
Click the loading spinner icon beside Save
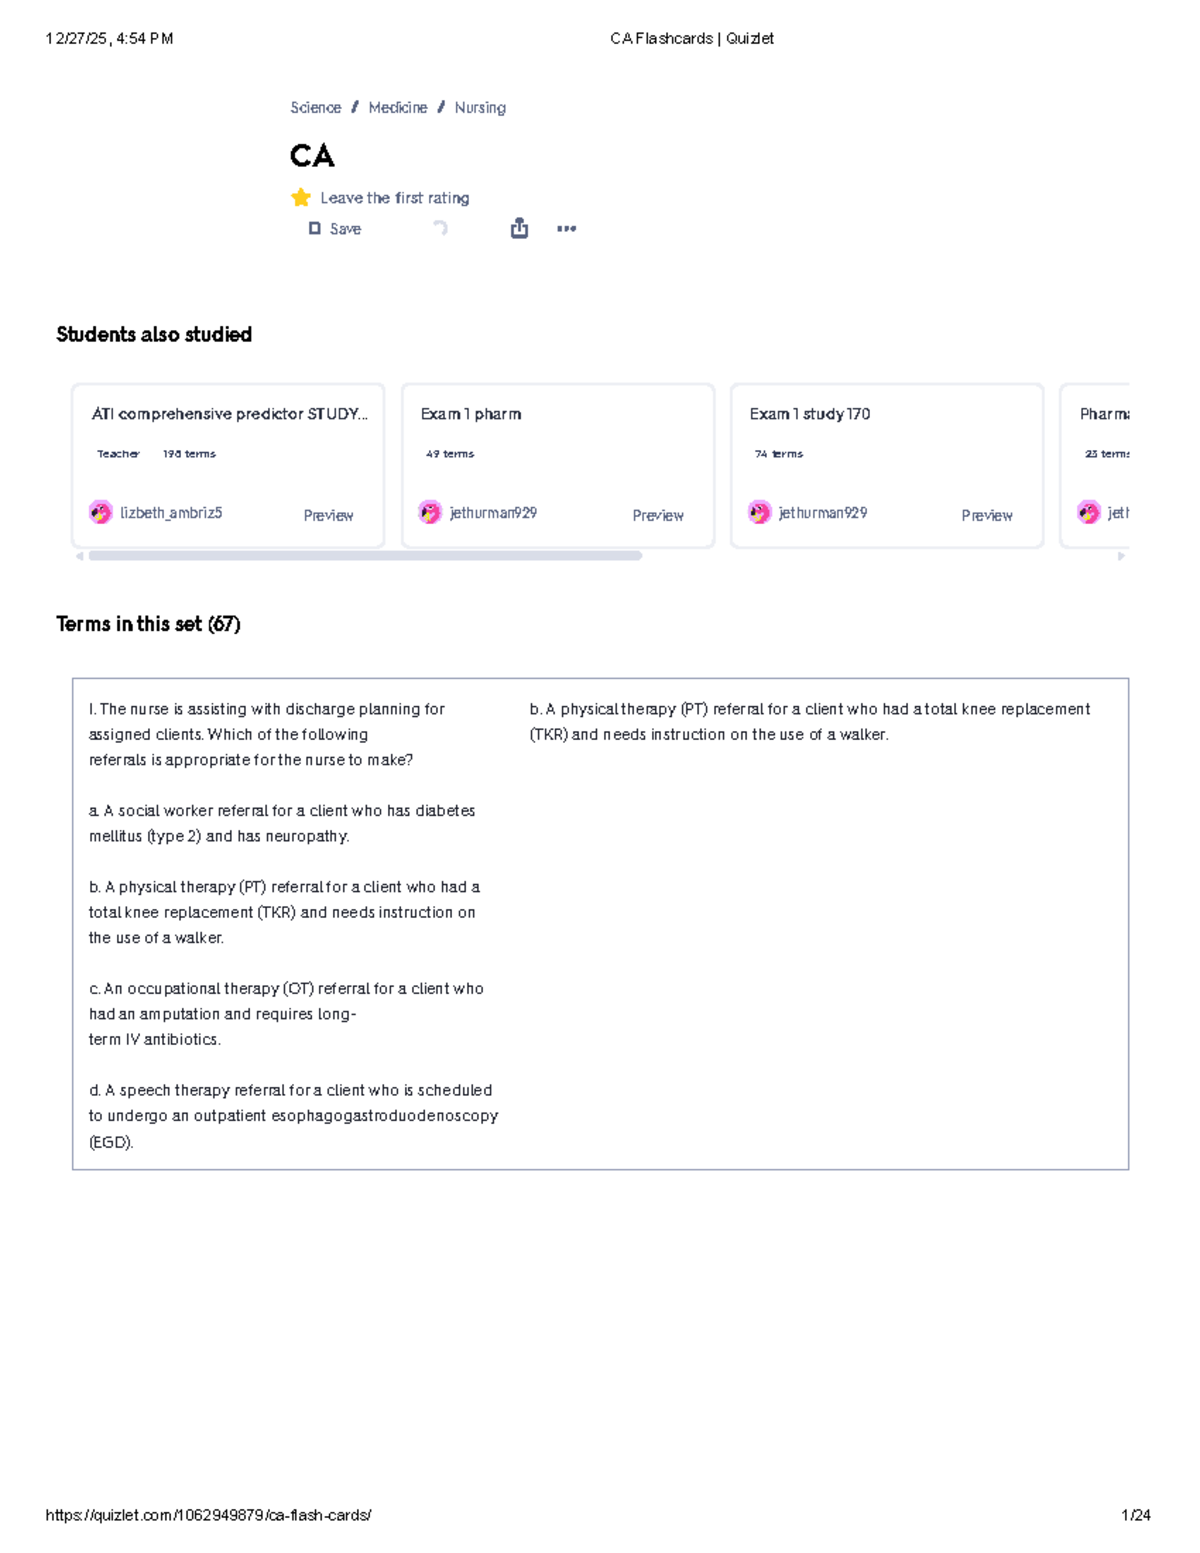click(x=440, y=228)
